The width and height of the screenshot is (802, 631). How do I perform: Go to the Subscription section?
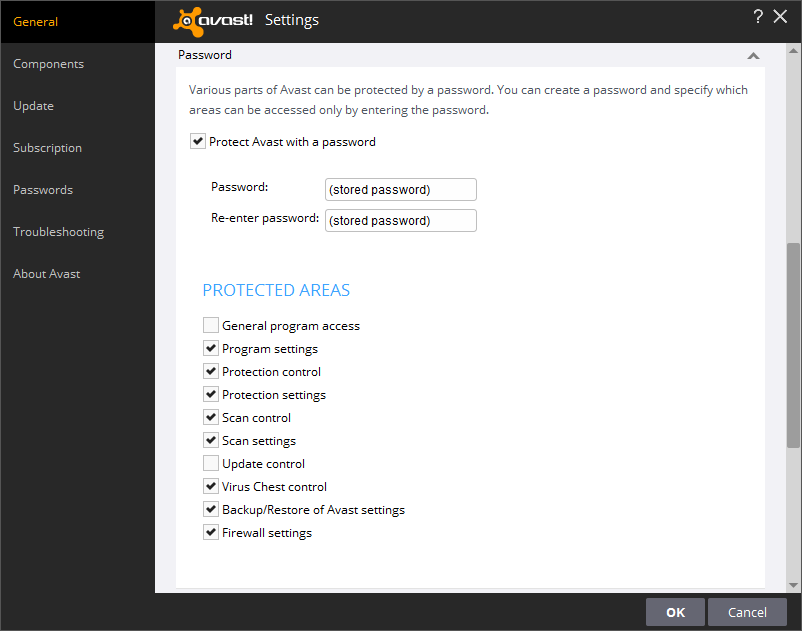tap(48, 148)
